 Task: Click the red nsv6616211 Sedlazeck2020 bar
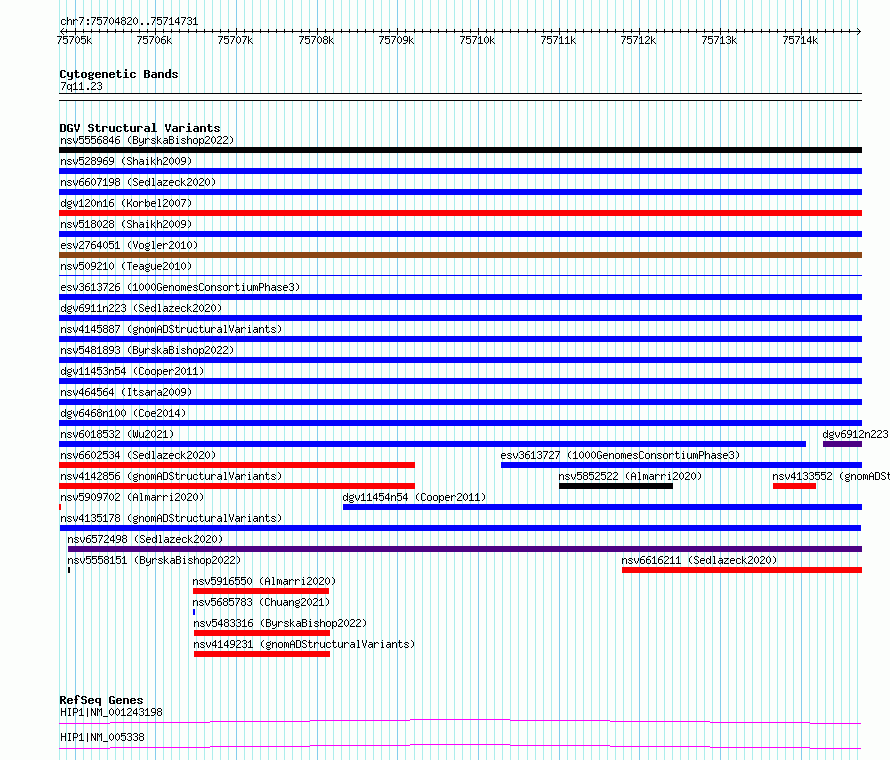tap(742, 570)
